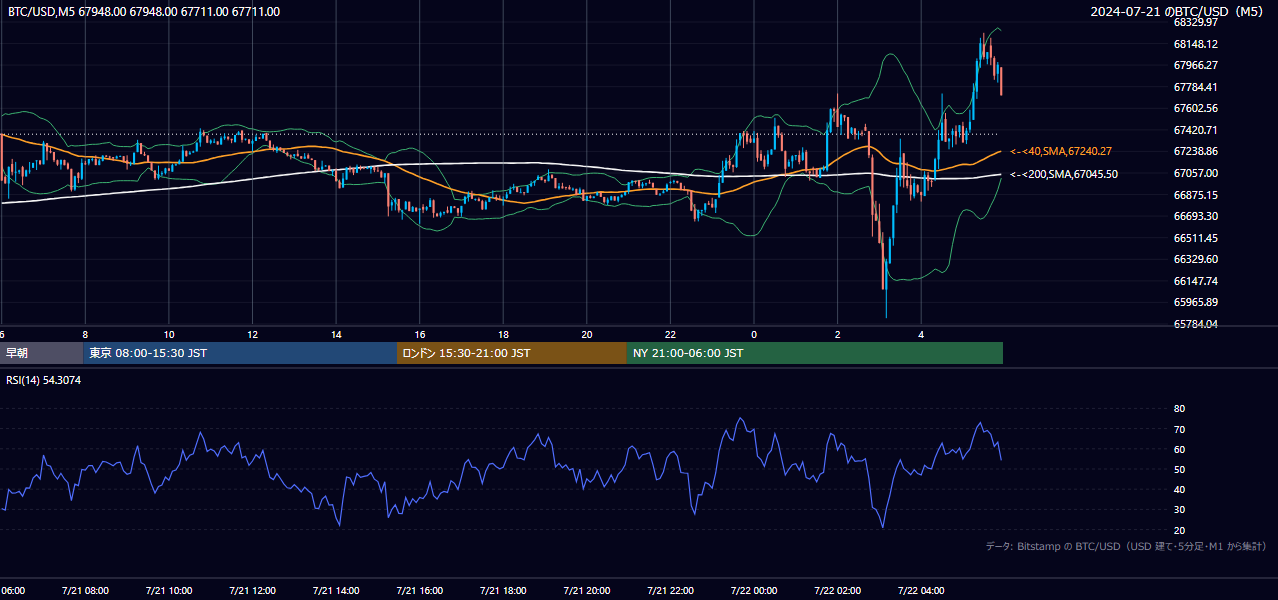Click the 東京 08:00-15:30 JST session bar

click(240, 353)
